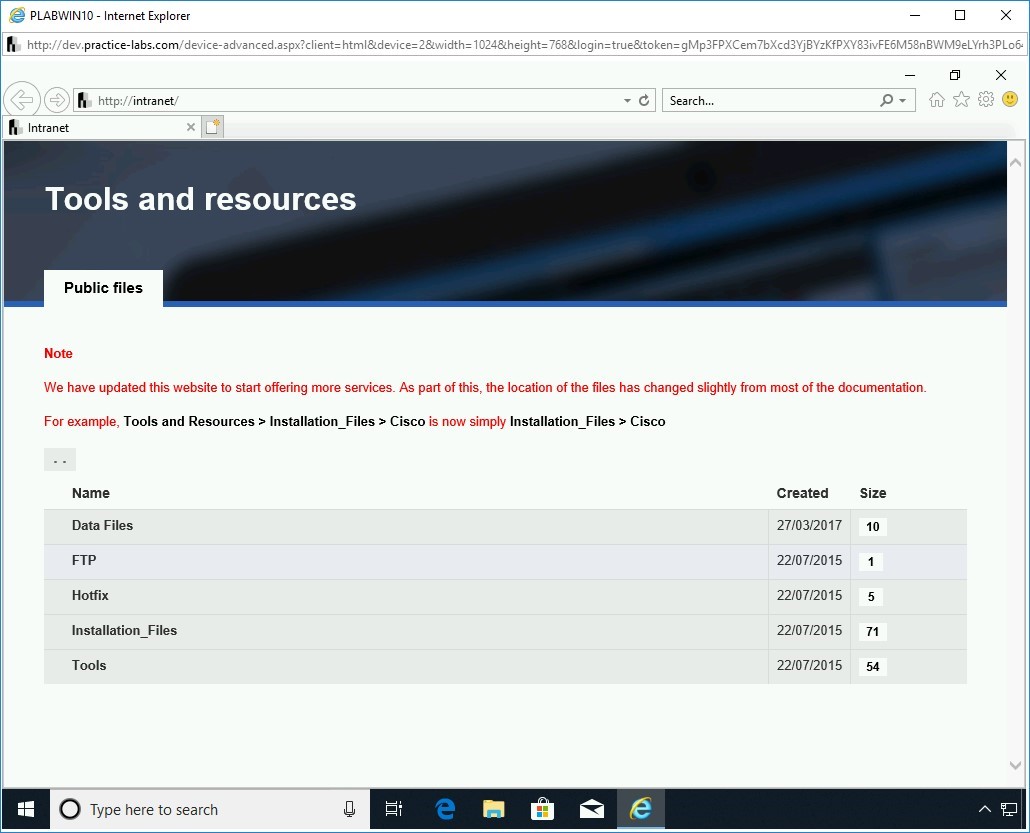Go up a directory with the ".." button
The image size is (1030, 833).
coord(59,459)
